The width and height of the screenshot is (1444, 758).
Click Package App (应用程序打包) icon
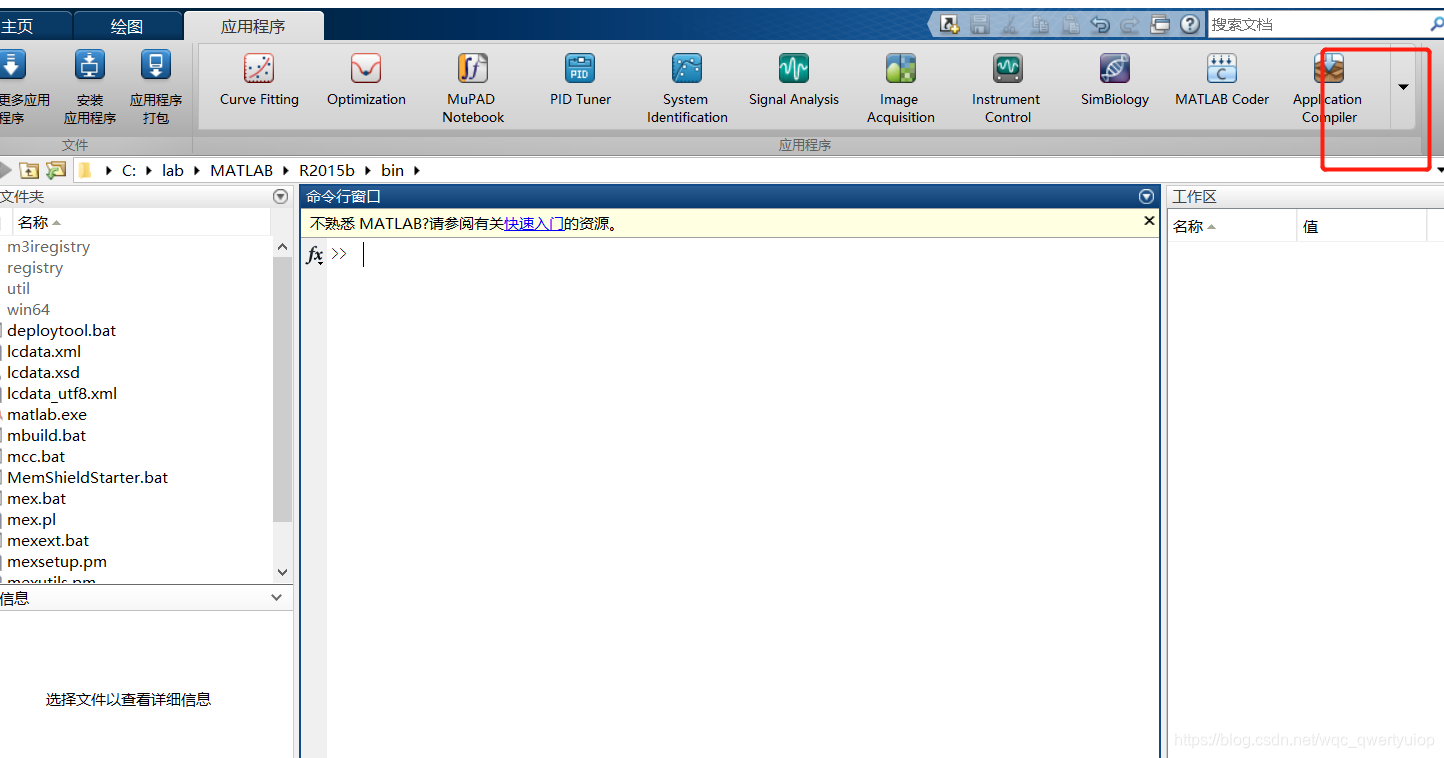(x=156, y=88)
